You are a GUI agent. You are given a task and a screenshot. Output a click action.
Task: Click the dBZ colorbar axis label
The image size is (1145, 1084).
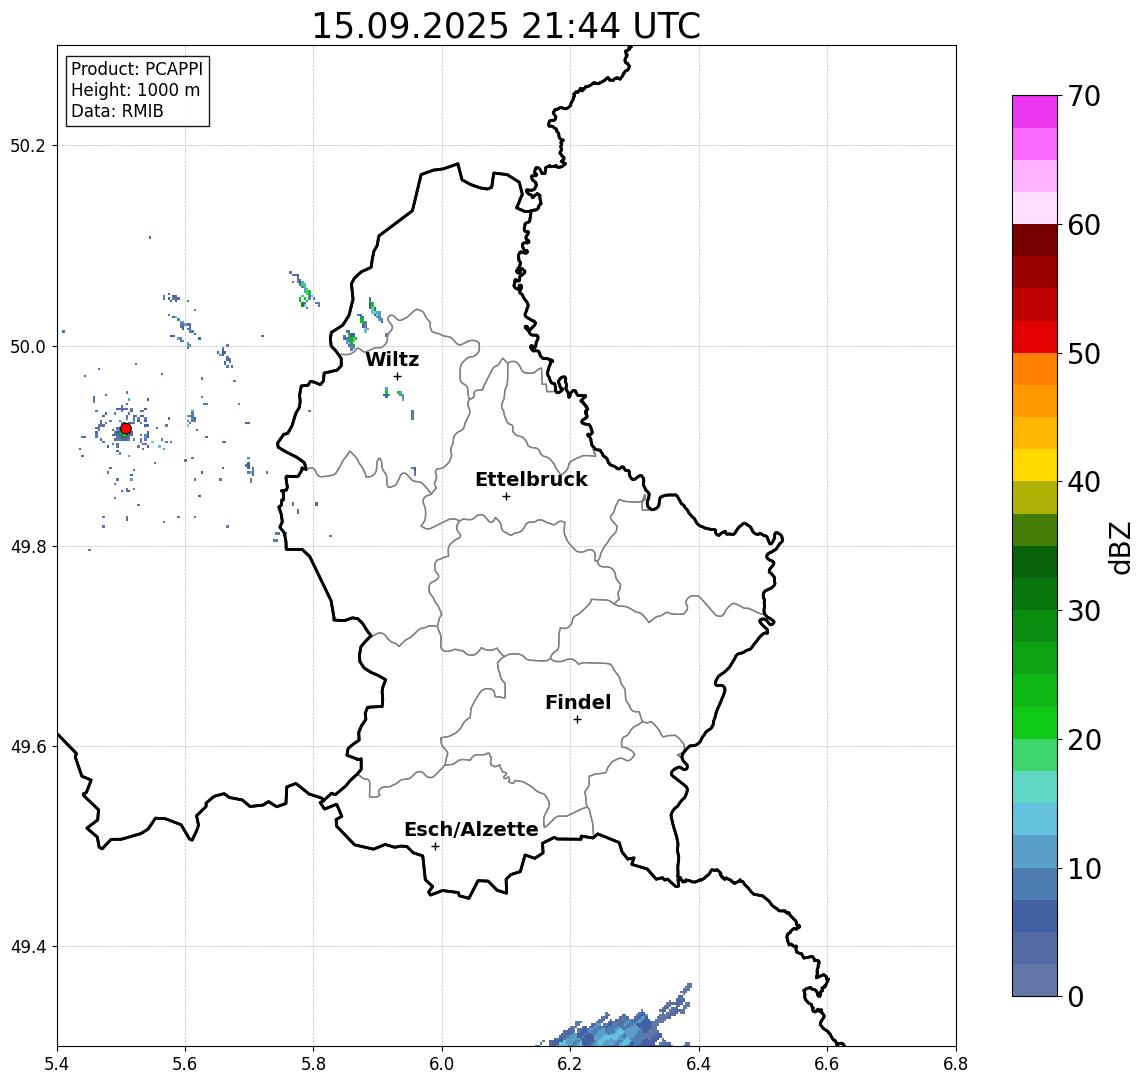1119,547
